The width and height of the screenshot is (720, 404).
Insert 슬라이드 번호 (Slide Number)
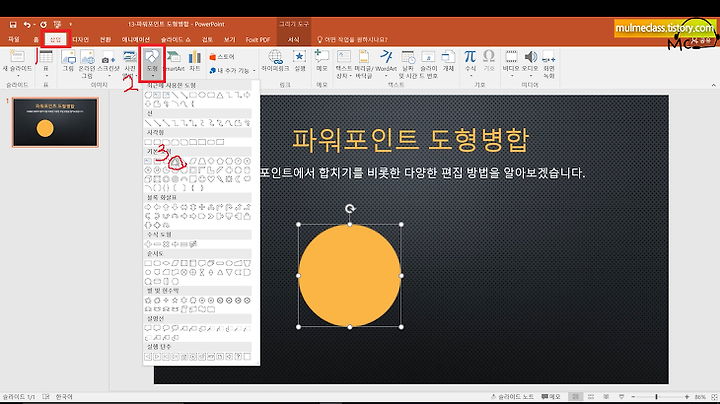pyautogui.click(x=428, y=64)
